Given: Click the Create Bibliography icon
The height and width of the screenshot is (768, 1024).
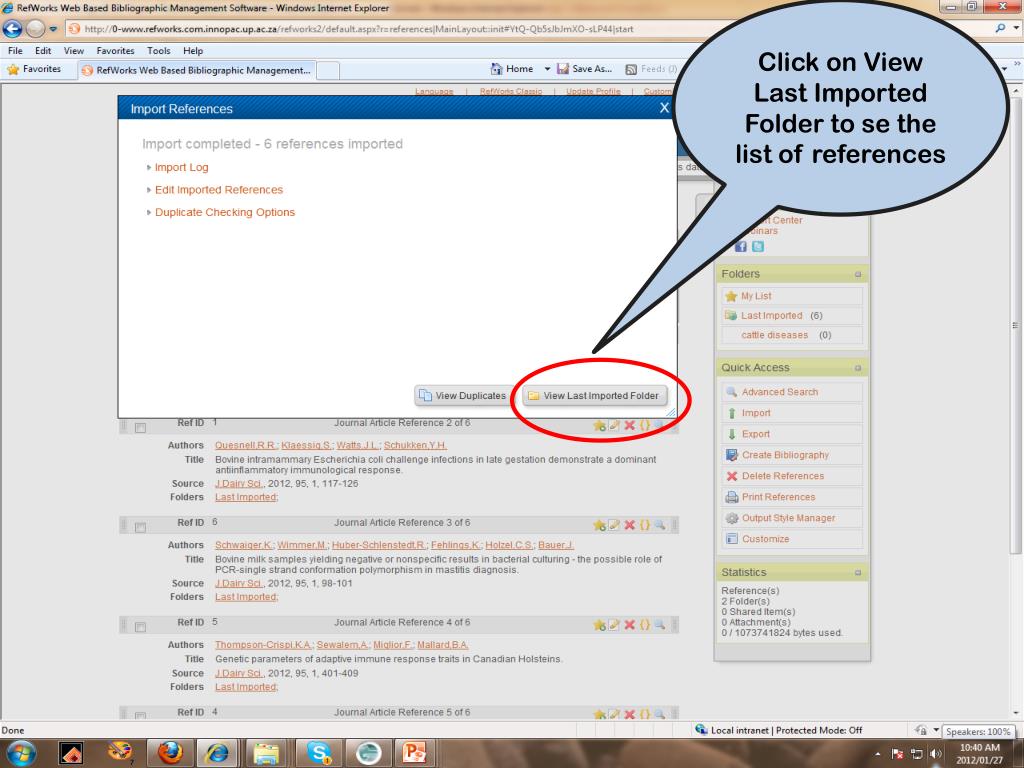Looking at the screenshot, I should pos(731,455).
